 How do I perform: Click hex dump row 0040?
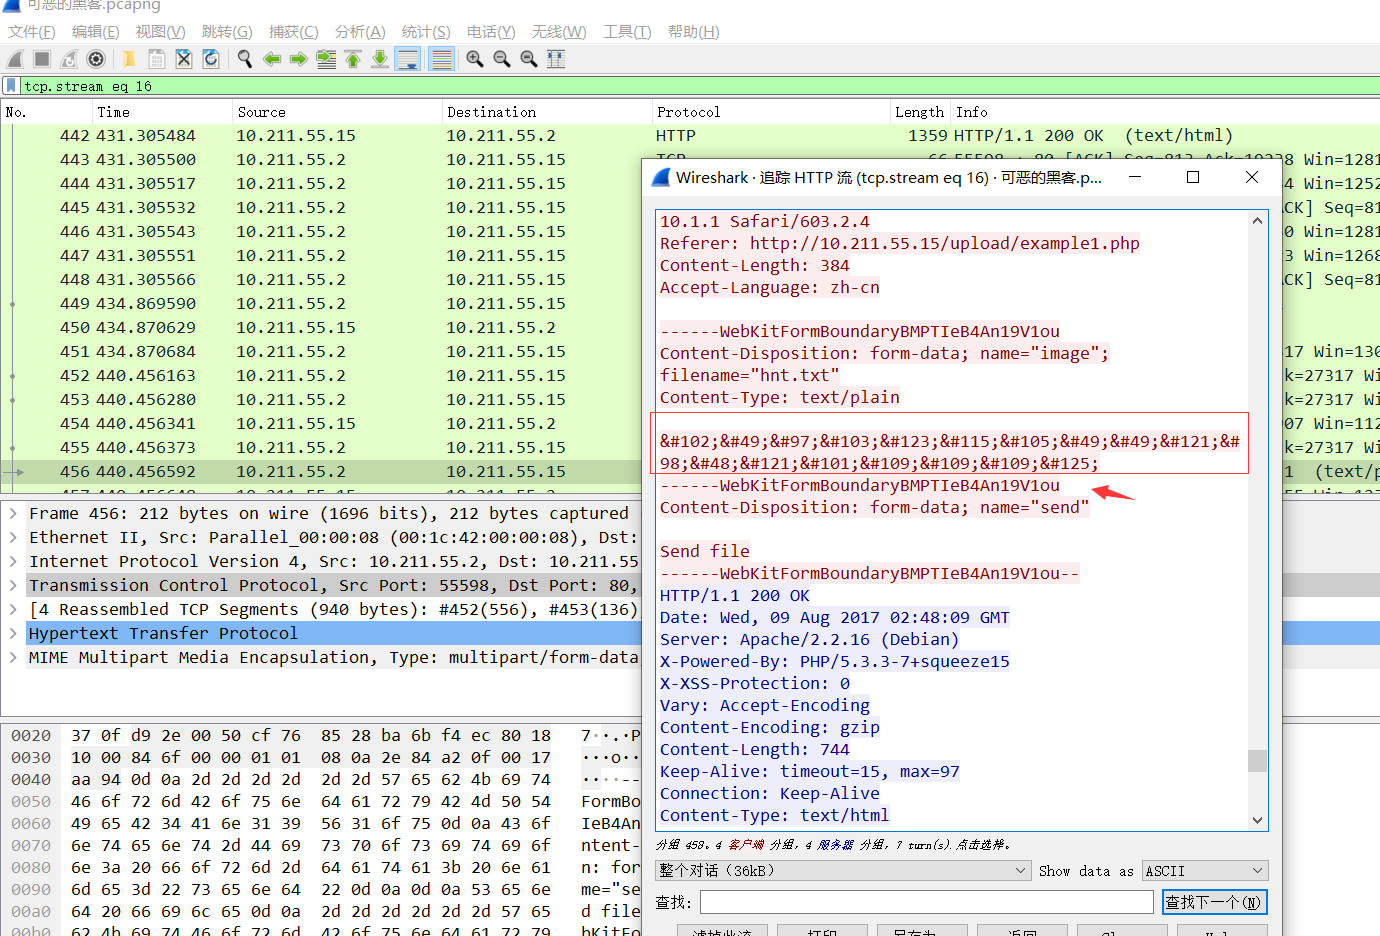pyautogui.click(x=325, y=779)
